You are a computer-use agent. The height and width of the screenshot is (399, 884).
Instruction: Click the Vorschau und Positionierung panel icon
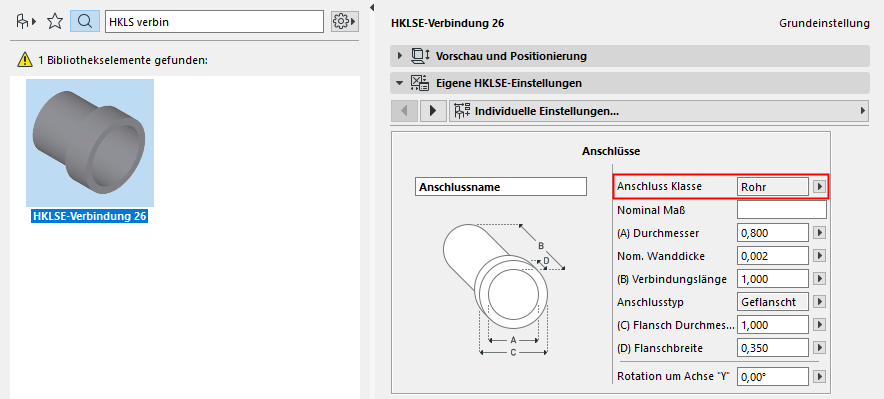tap(421, 56)
